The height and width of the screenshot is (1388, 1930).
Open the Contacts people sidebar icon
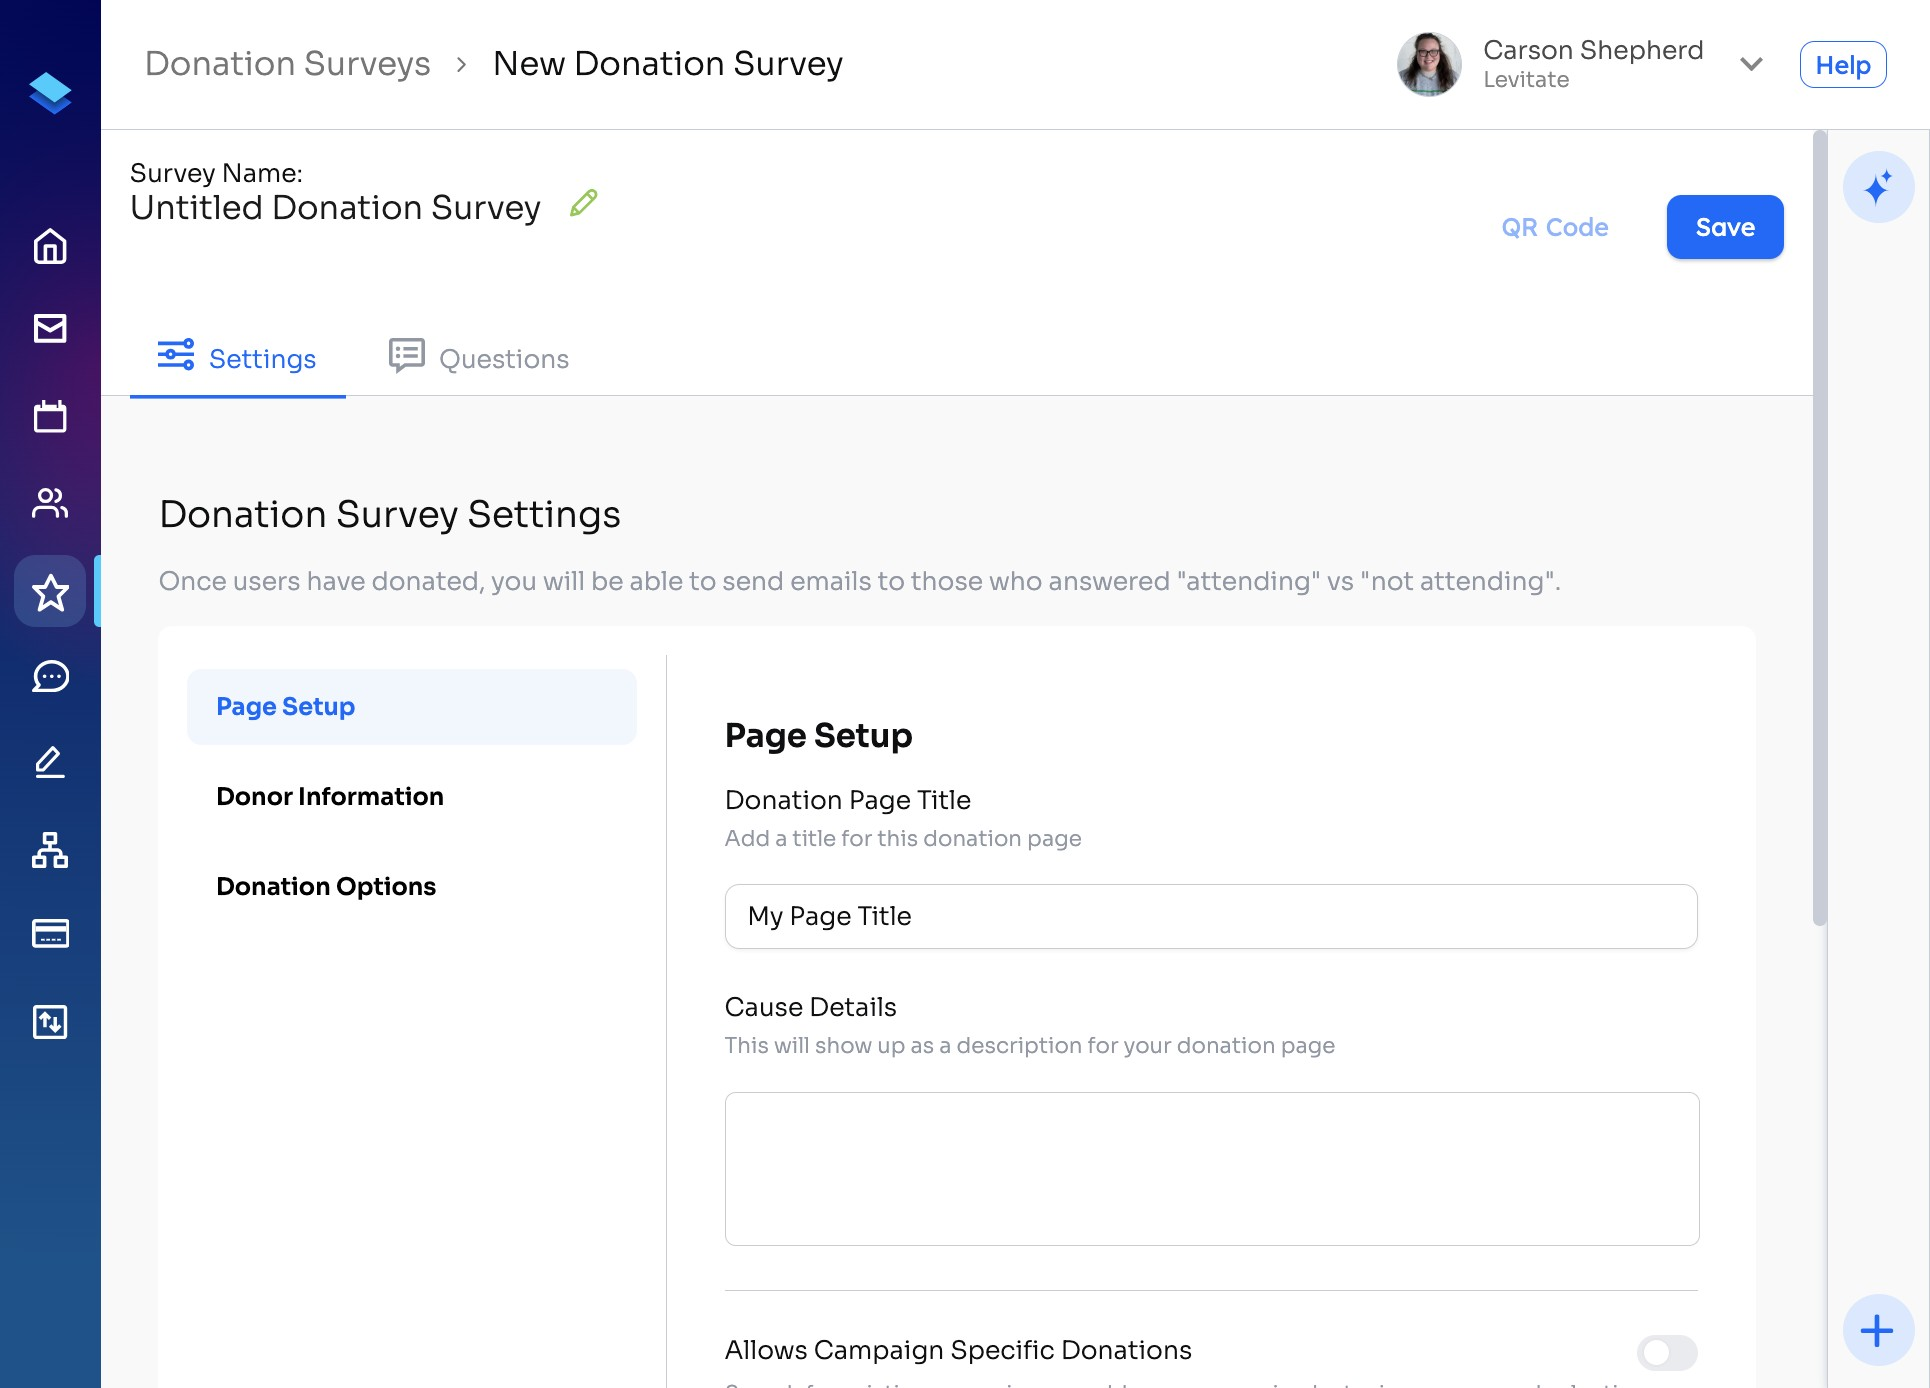click(50, 502)
